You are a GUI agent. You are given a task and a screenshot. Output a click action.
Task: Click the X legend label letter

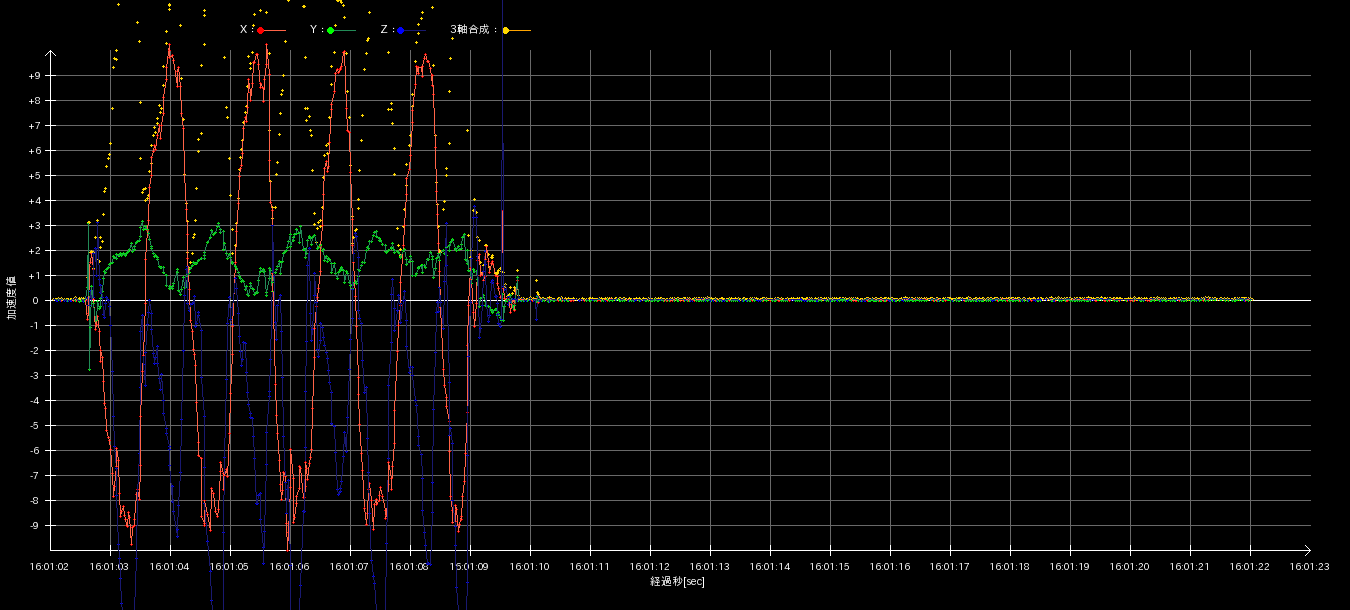pyautogui.click(x=243, y=30)
